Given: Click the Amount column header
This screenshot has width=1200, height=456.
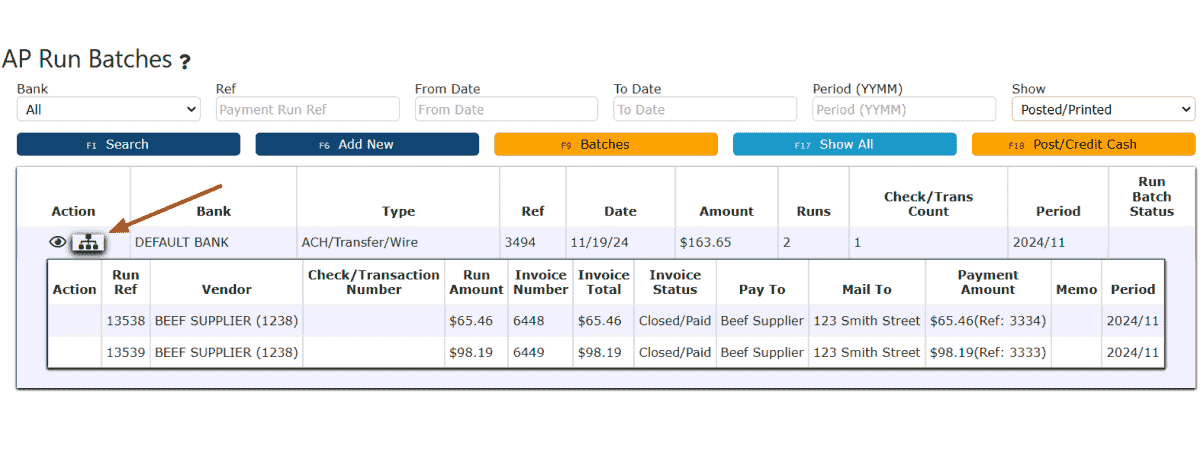Looking at the screenshot, I should [727, 211].
